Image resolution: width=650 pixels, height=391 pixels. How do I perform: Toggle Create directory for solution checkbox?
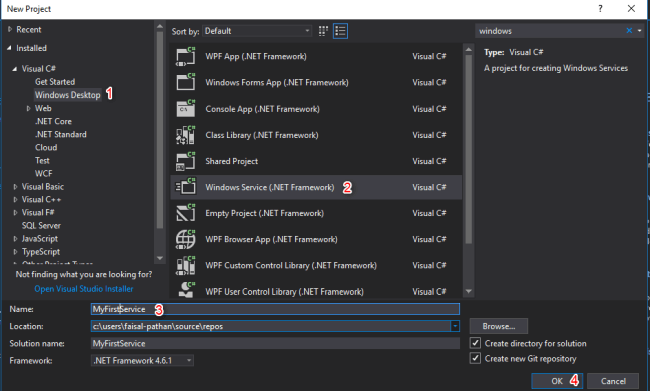click(475, 343)
